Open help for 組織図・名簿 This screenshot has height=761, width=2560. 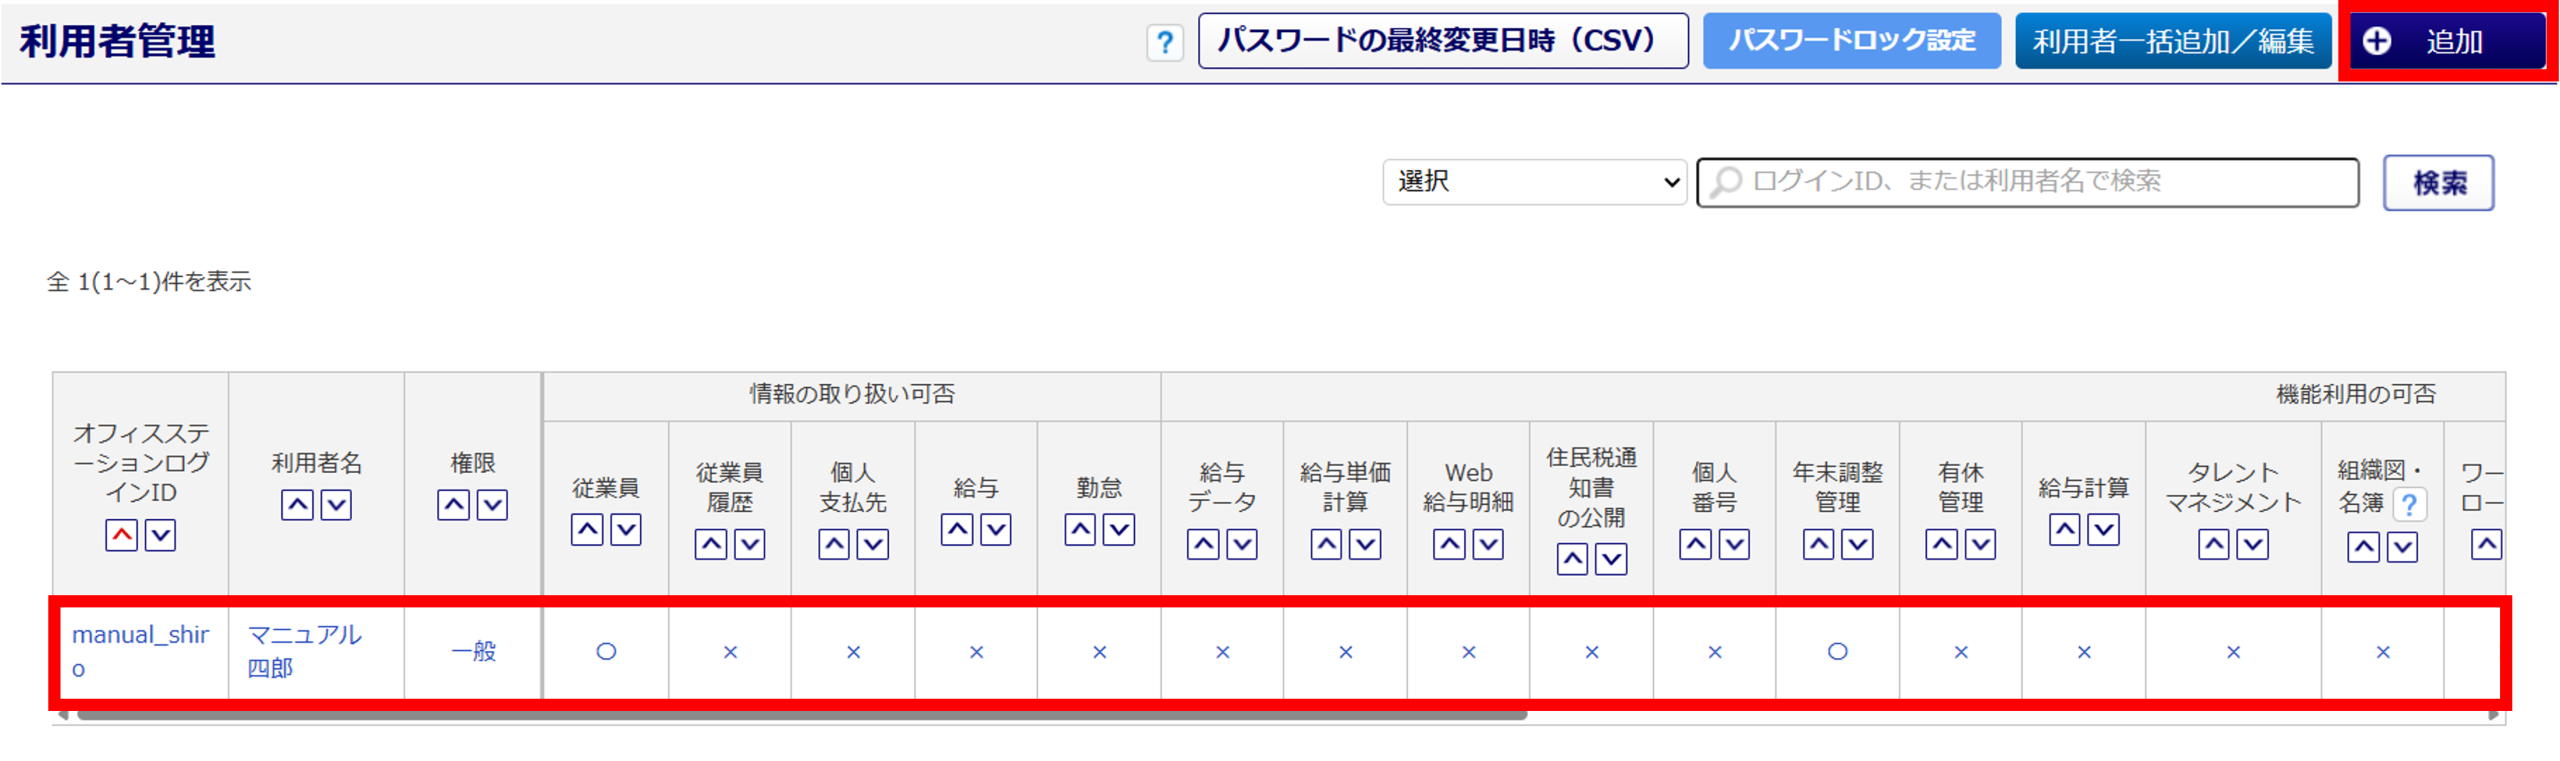tap(2410, 505)
